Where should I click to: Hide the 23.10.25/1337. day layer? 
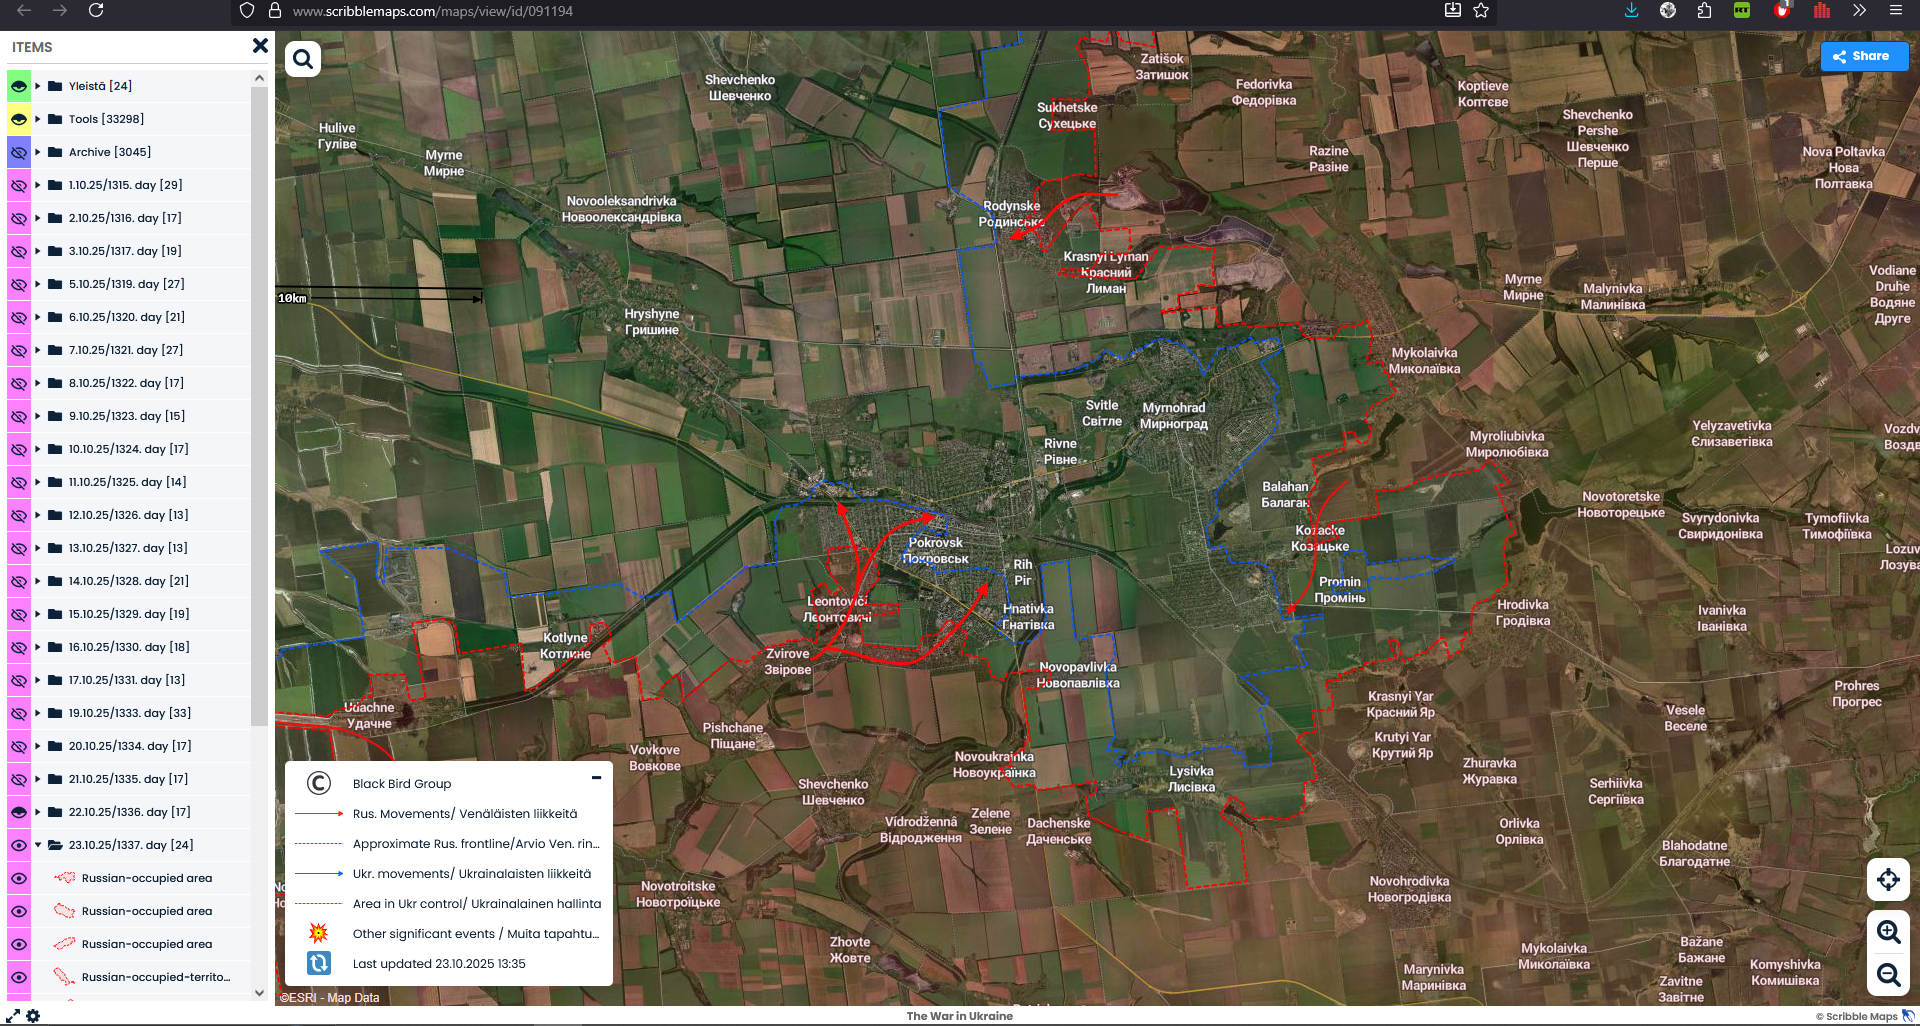tap(19, 845)
